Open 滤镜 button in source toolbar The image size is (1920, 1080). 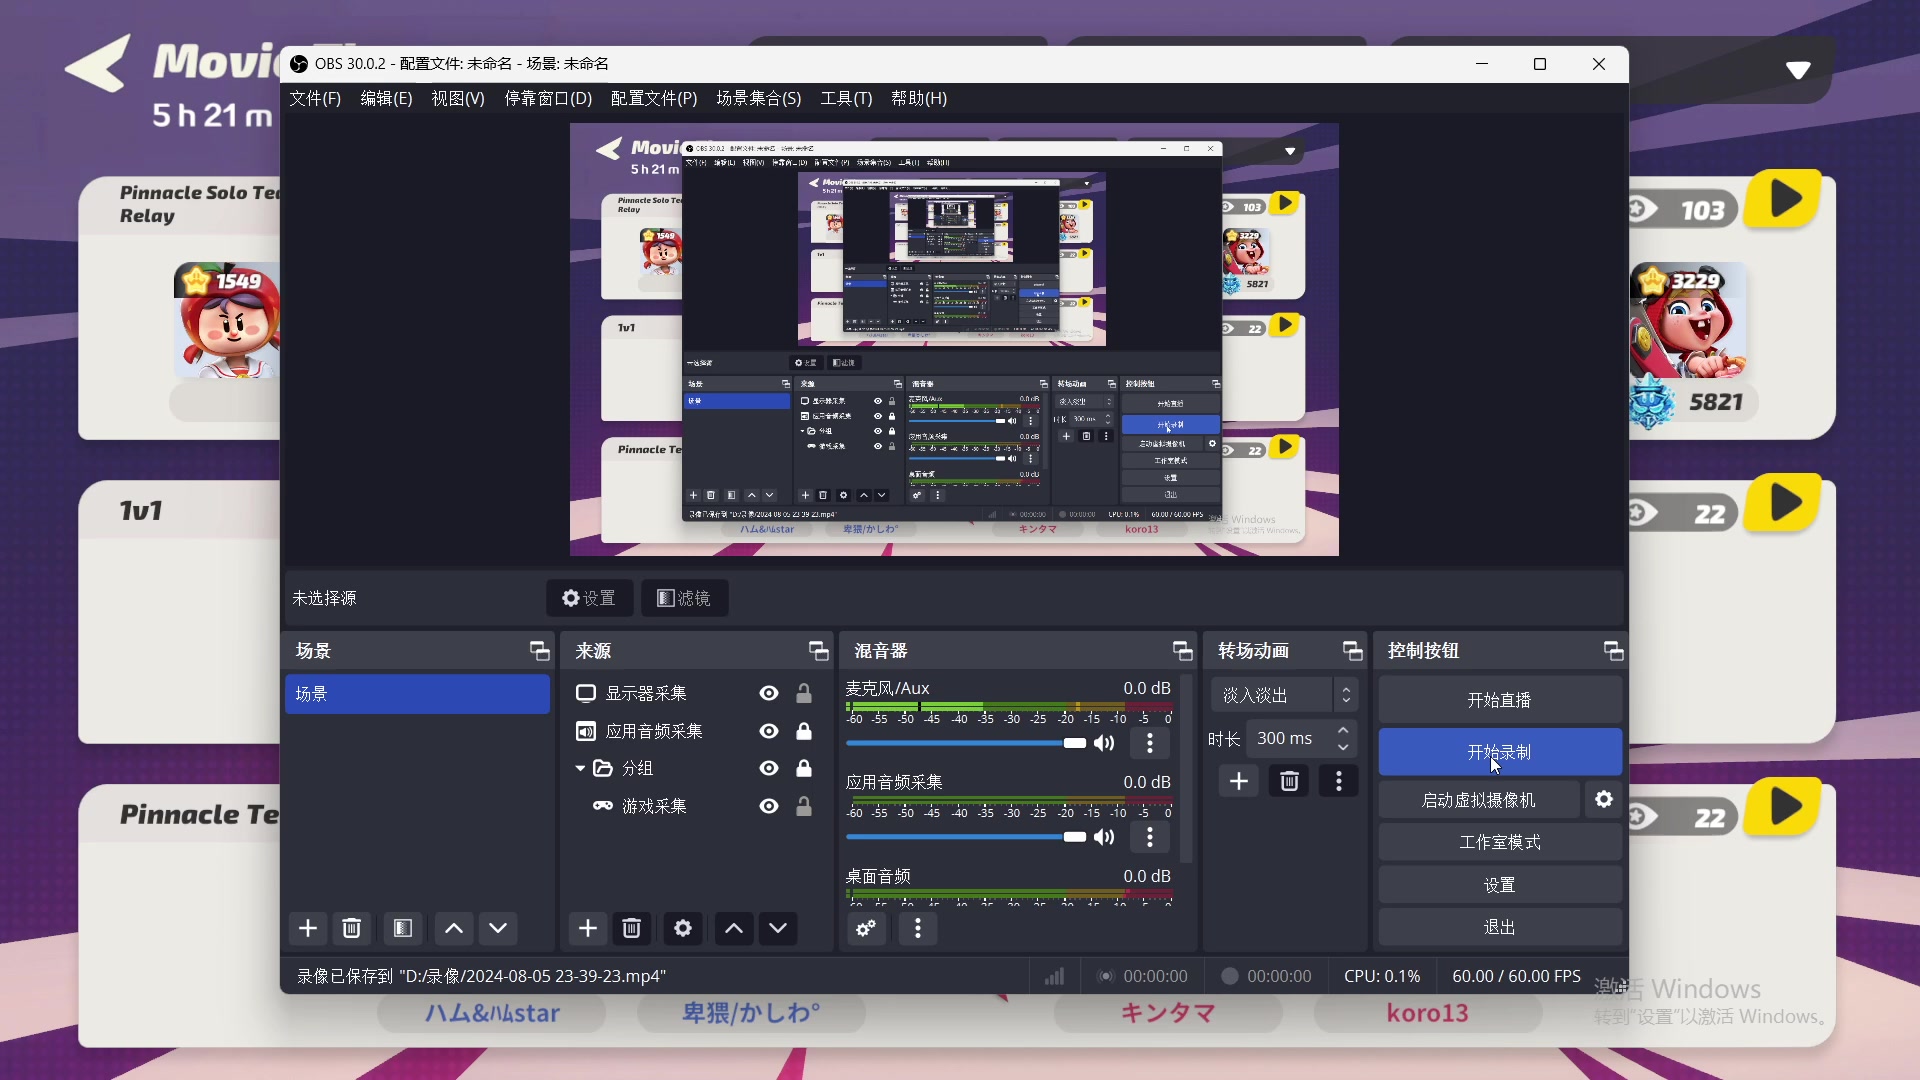(x=684, y=598)
